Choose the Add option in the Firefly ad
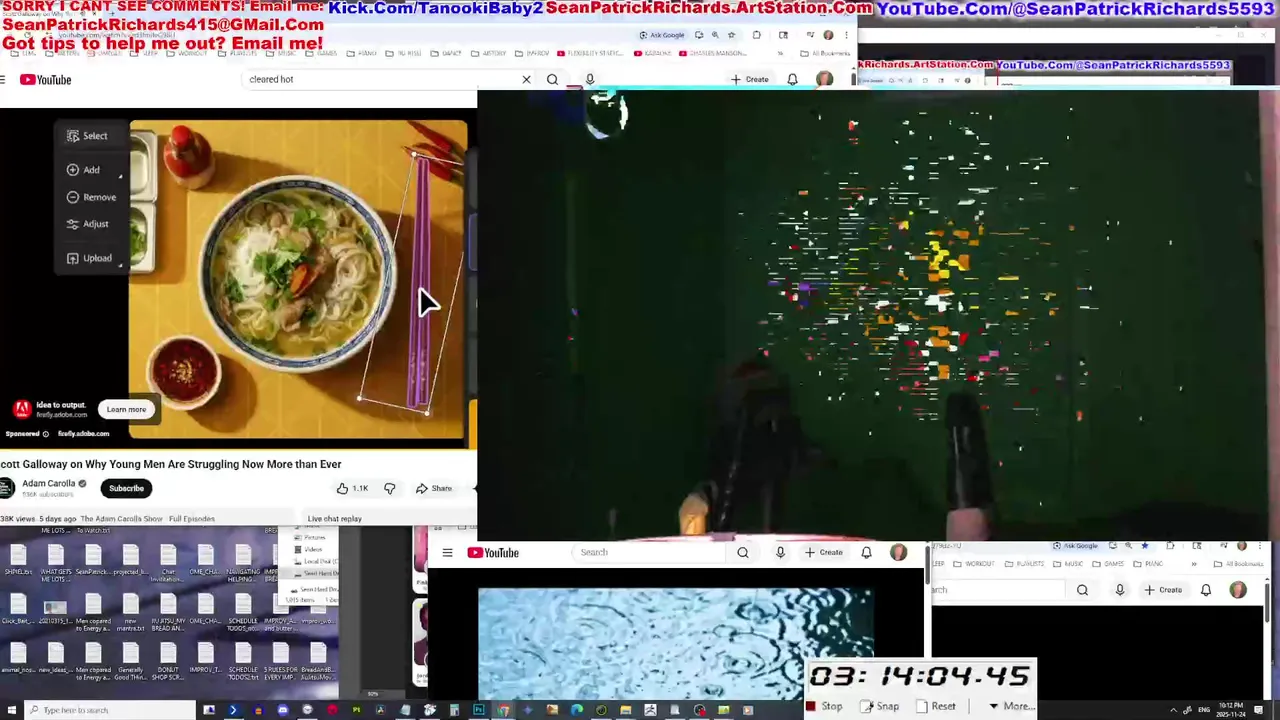Image resolution: width=1280 pixels, height=720 pixels. coord(84,170)
